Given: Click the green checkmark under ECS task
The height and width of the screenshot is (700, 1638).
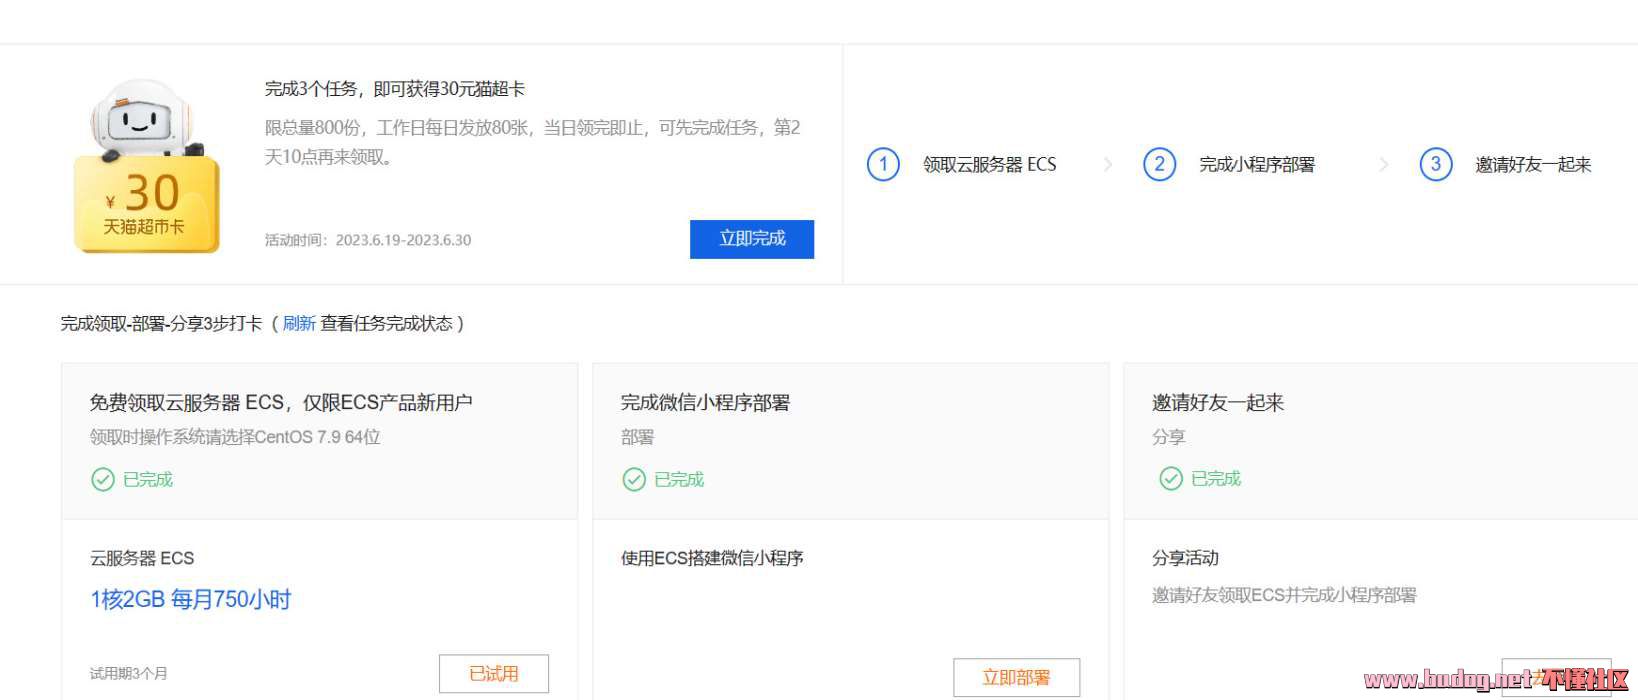Looking at the screenshot, I should pyautogui.click(x=103, y=480).
